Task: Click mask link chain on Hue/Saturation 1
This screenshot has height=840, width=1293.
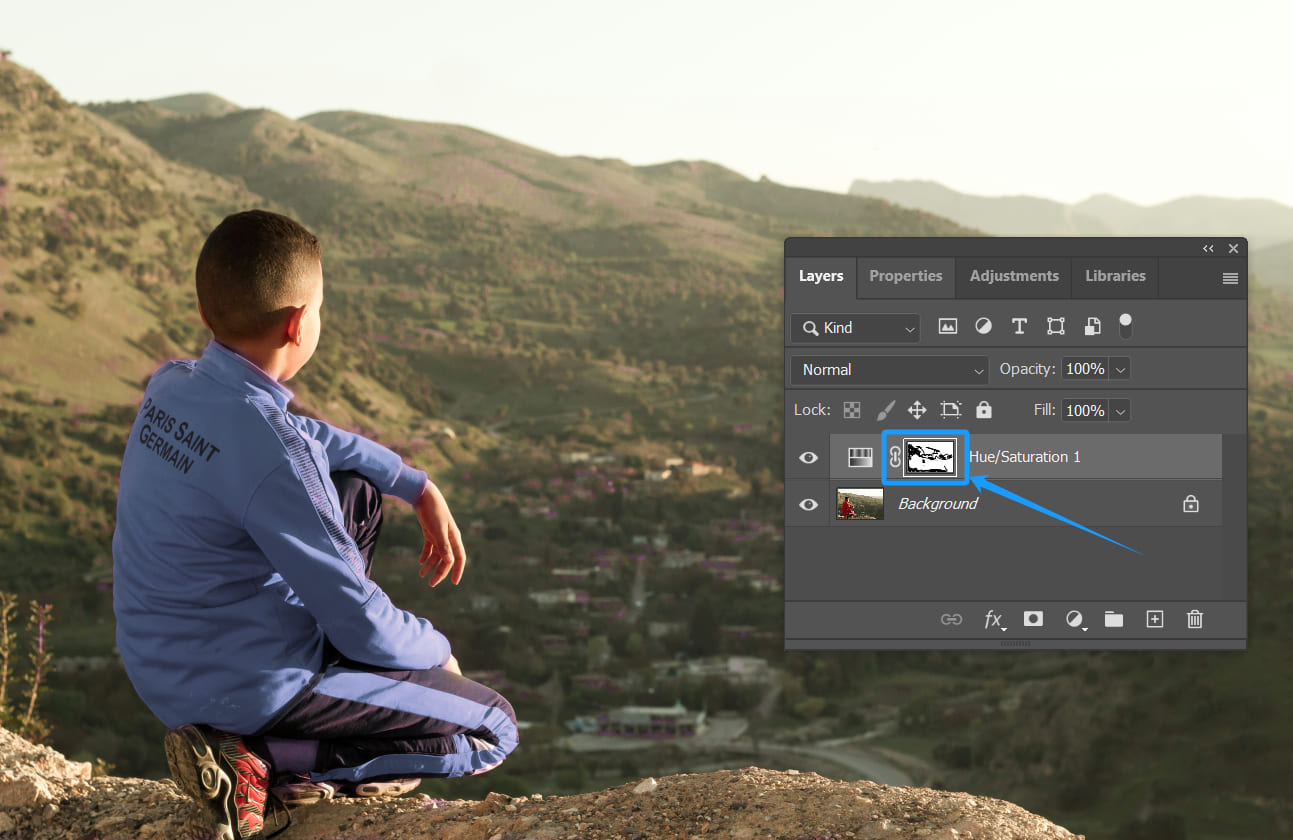Action: [x=895, y=457]
